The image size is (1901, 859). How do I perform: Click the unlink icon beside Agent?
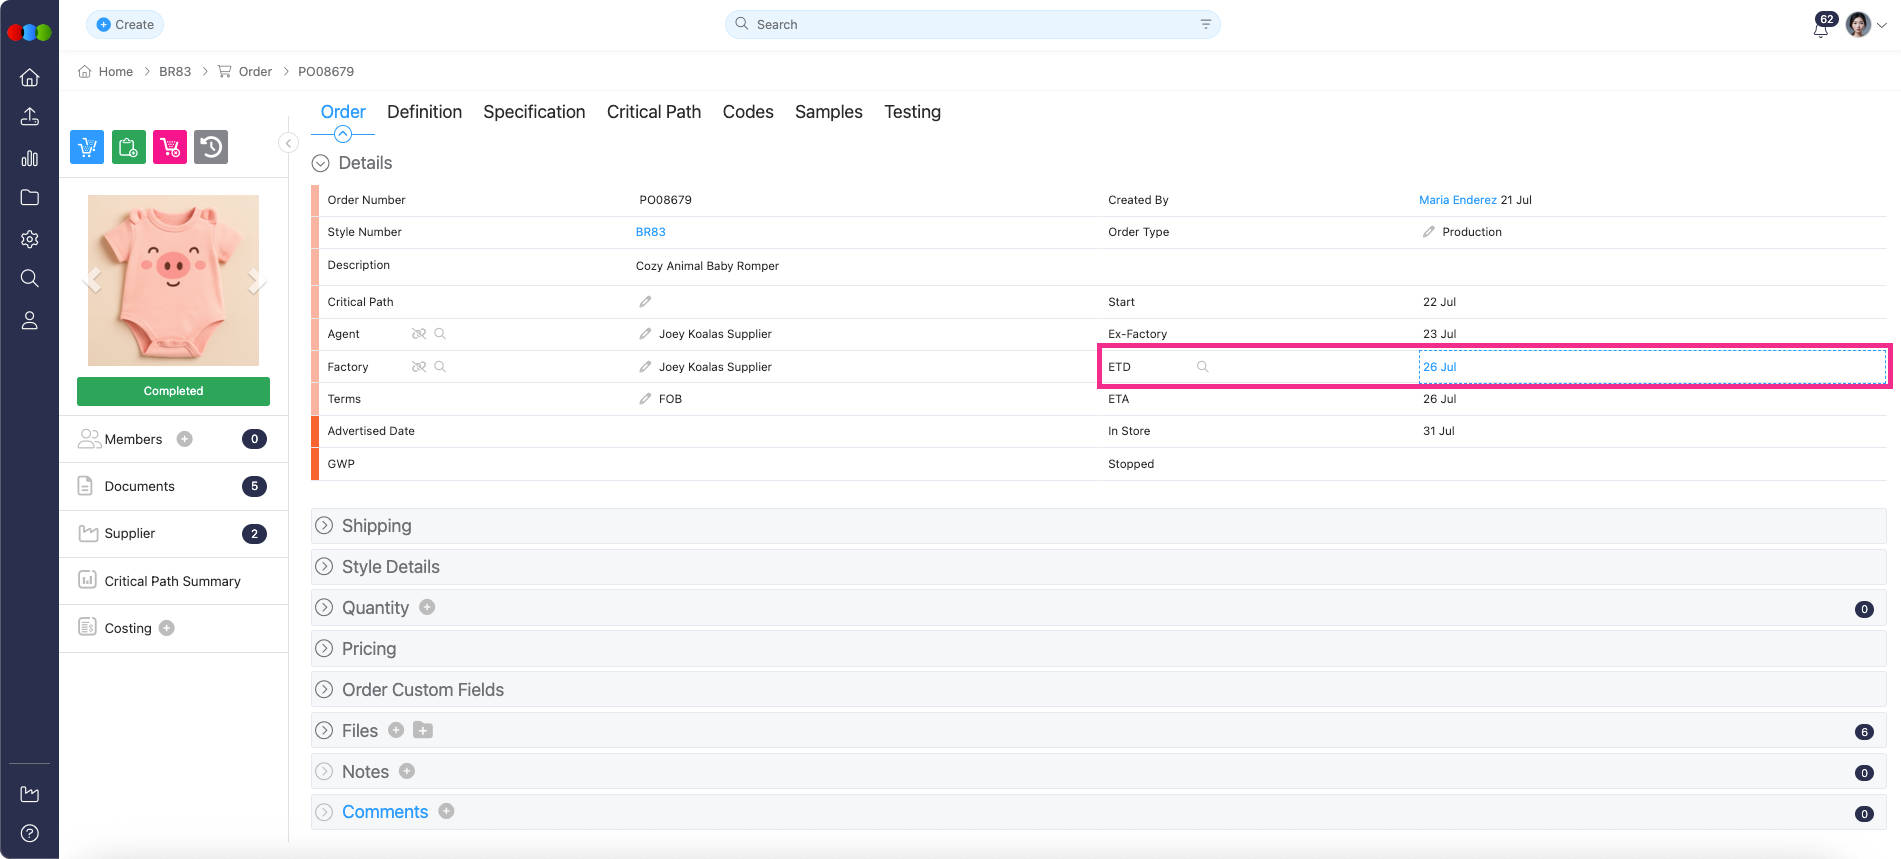[419, 334]
